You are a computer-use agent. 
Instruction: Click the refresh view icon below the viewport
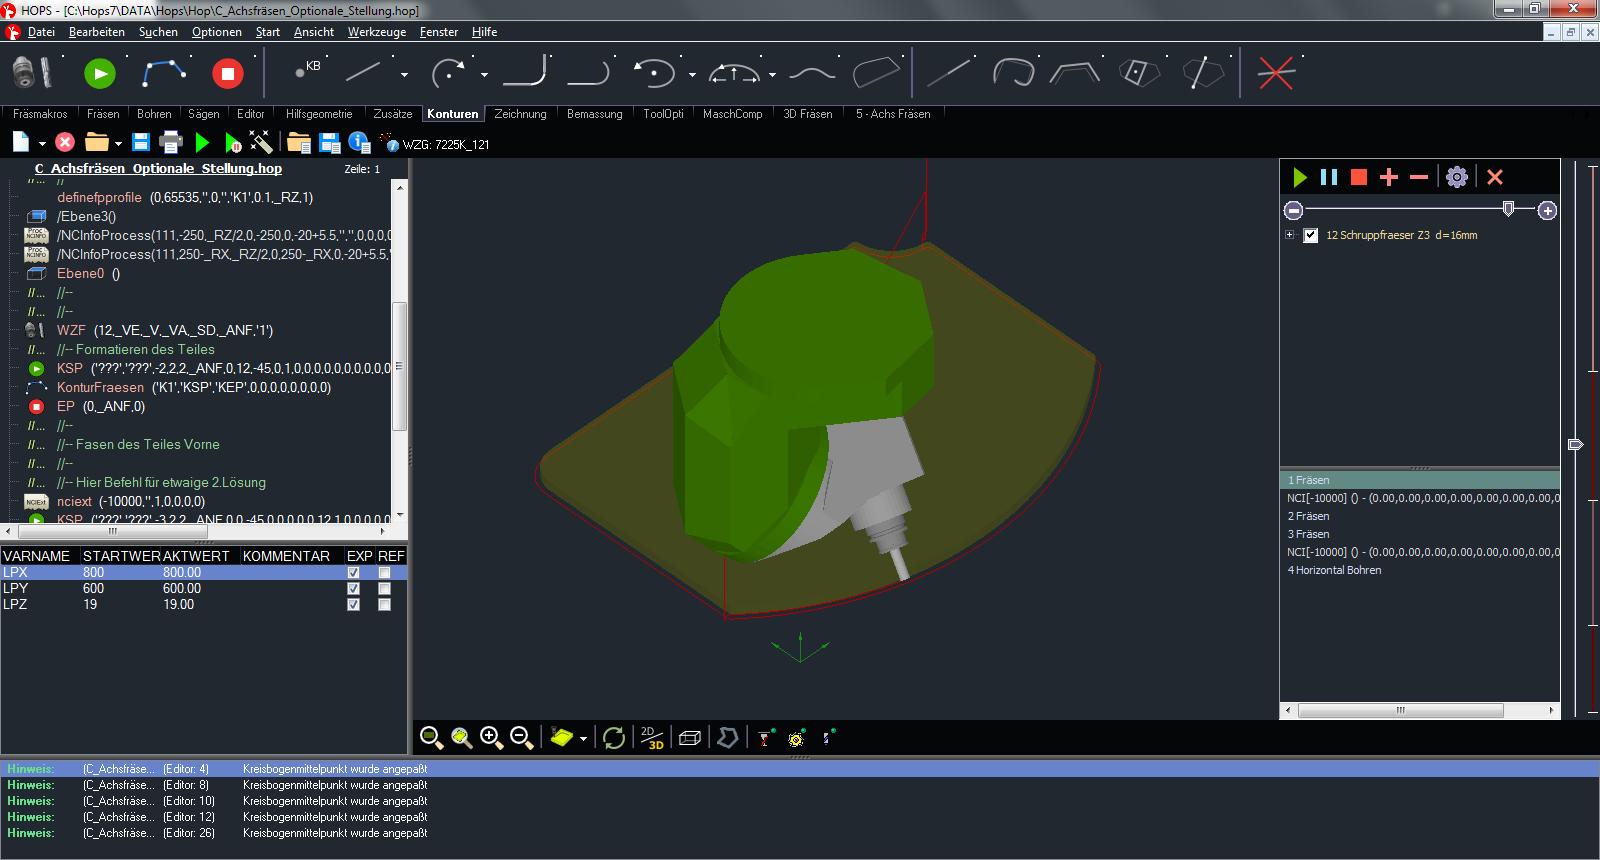coord(614,738)
